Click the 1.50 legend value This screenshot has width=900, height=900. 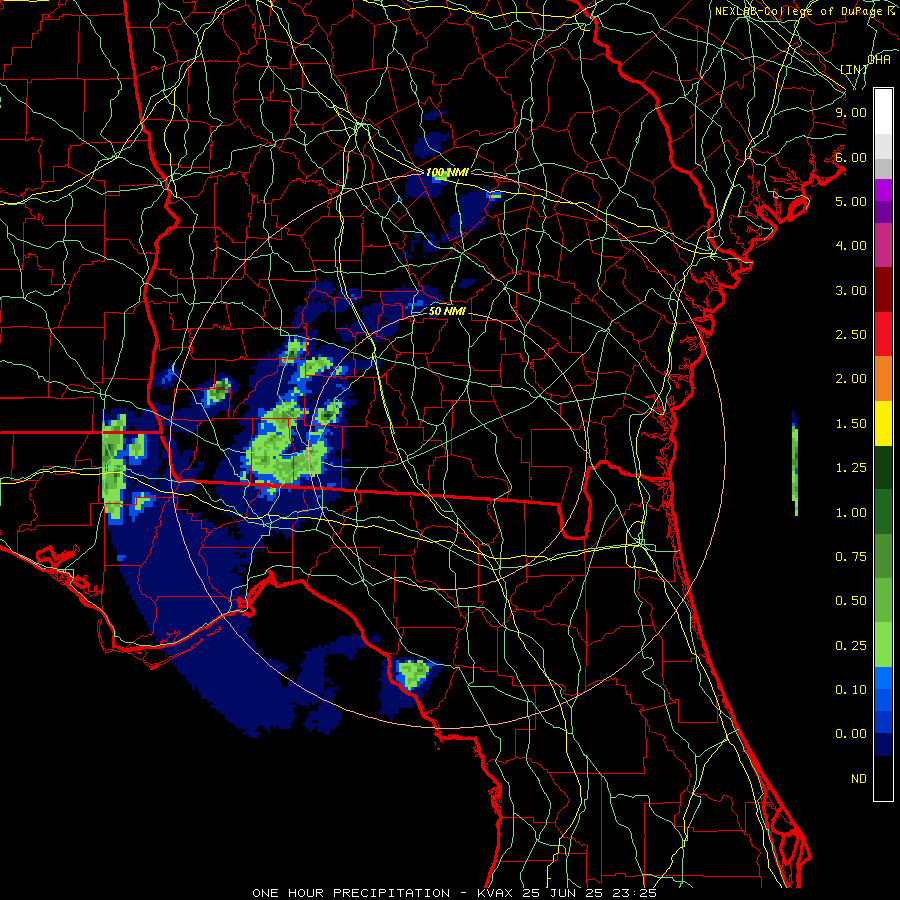[x=851, y=424]
